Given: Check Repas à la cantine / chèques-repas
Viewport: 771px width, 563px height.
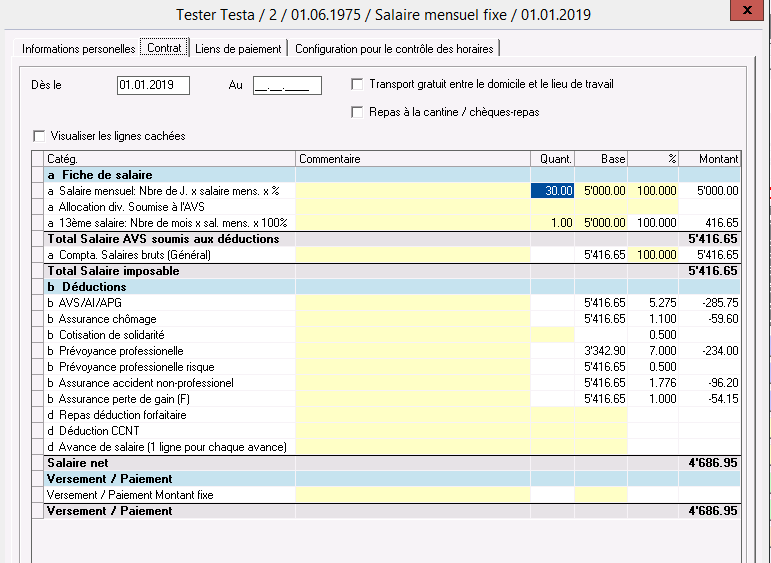Looking at the screenshot, I should point(358,112).
